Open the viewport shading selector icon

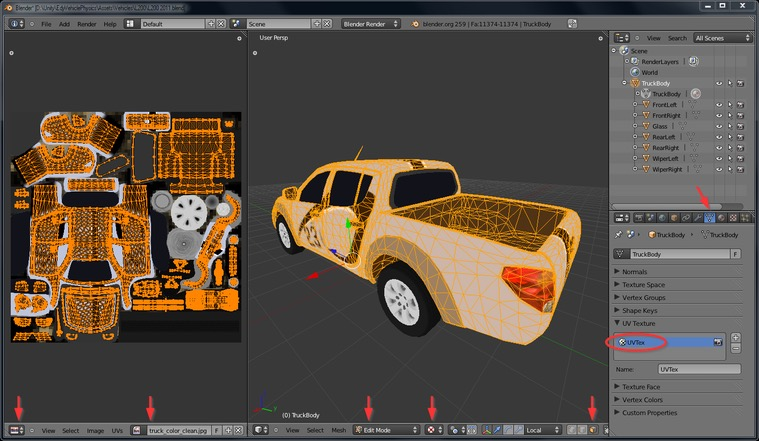[432, 430]
